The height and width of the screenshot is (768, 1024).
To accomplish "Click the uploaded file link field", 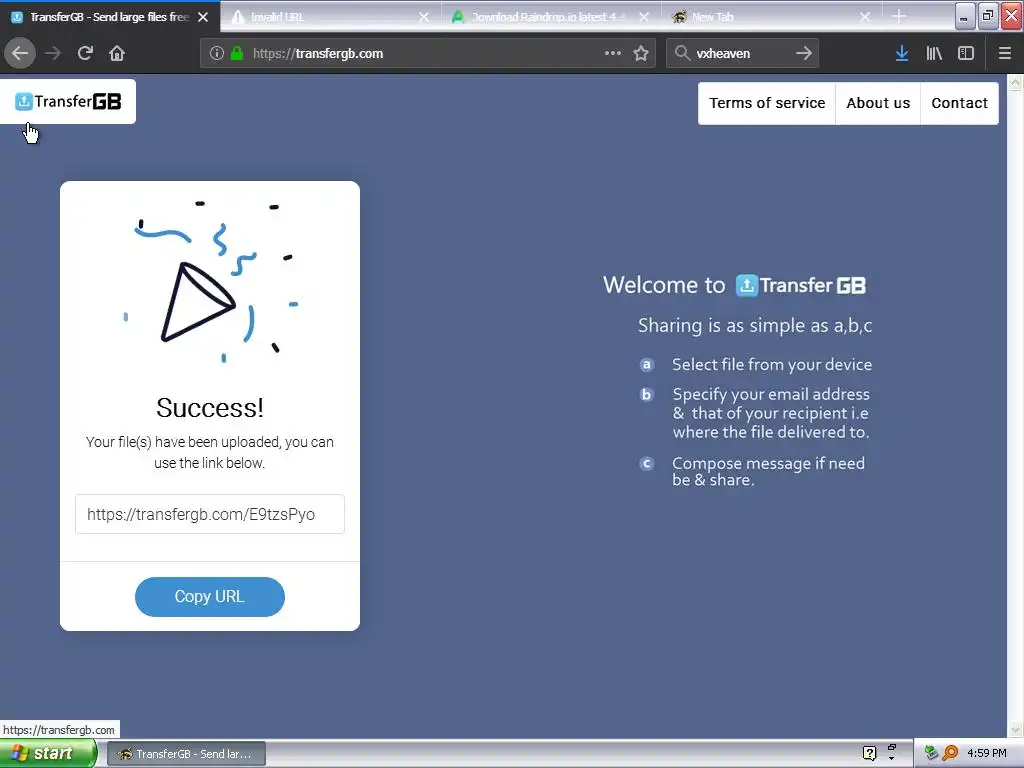I will tap(210, 514).
